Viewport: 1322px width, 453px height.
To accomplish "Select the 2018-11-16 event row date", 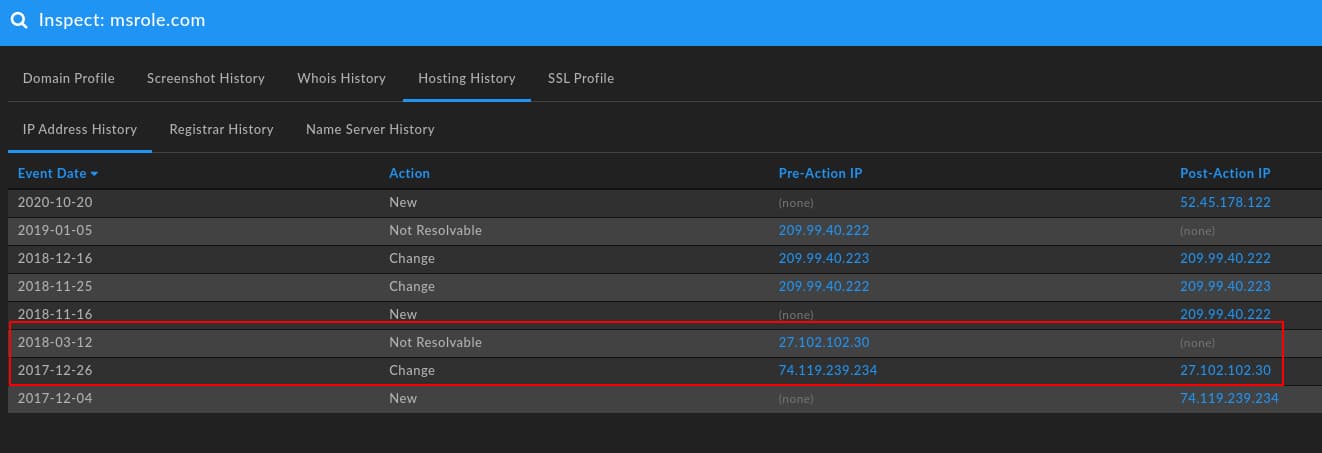I will pos(55,314).
